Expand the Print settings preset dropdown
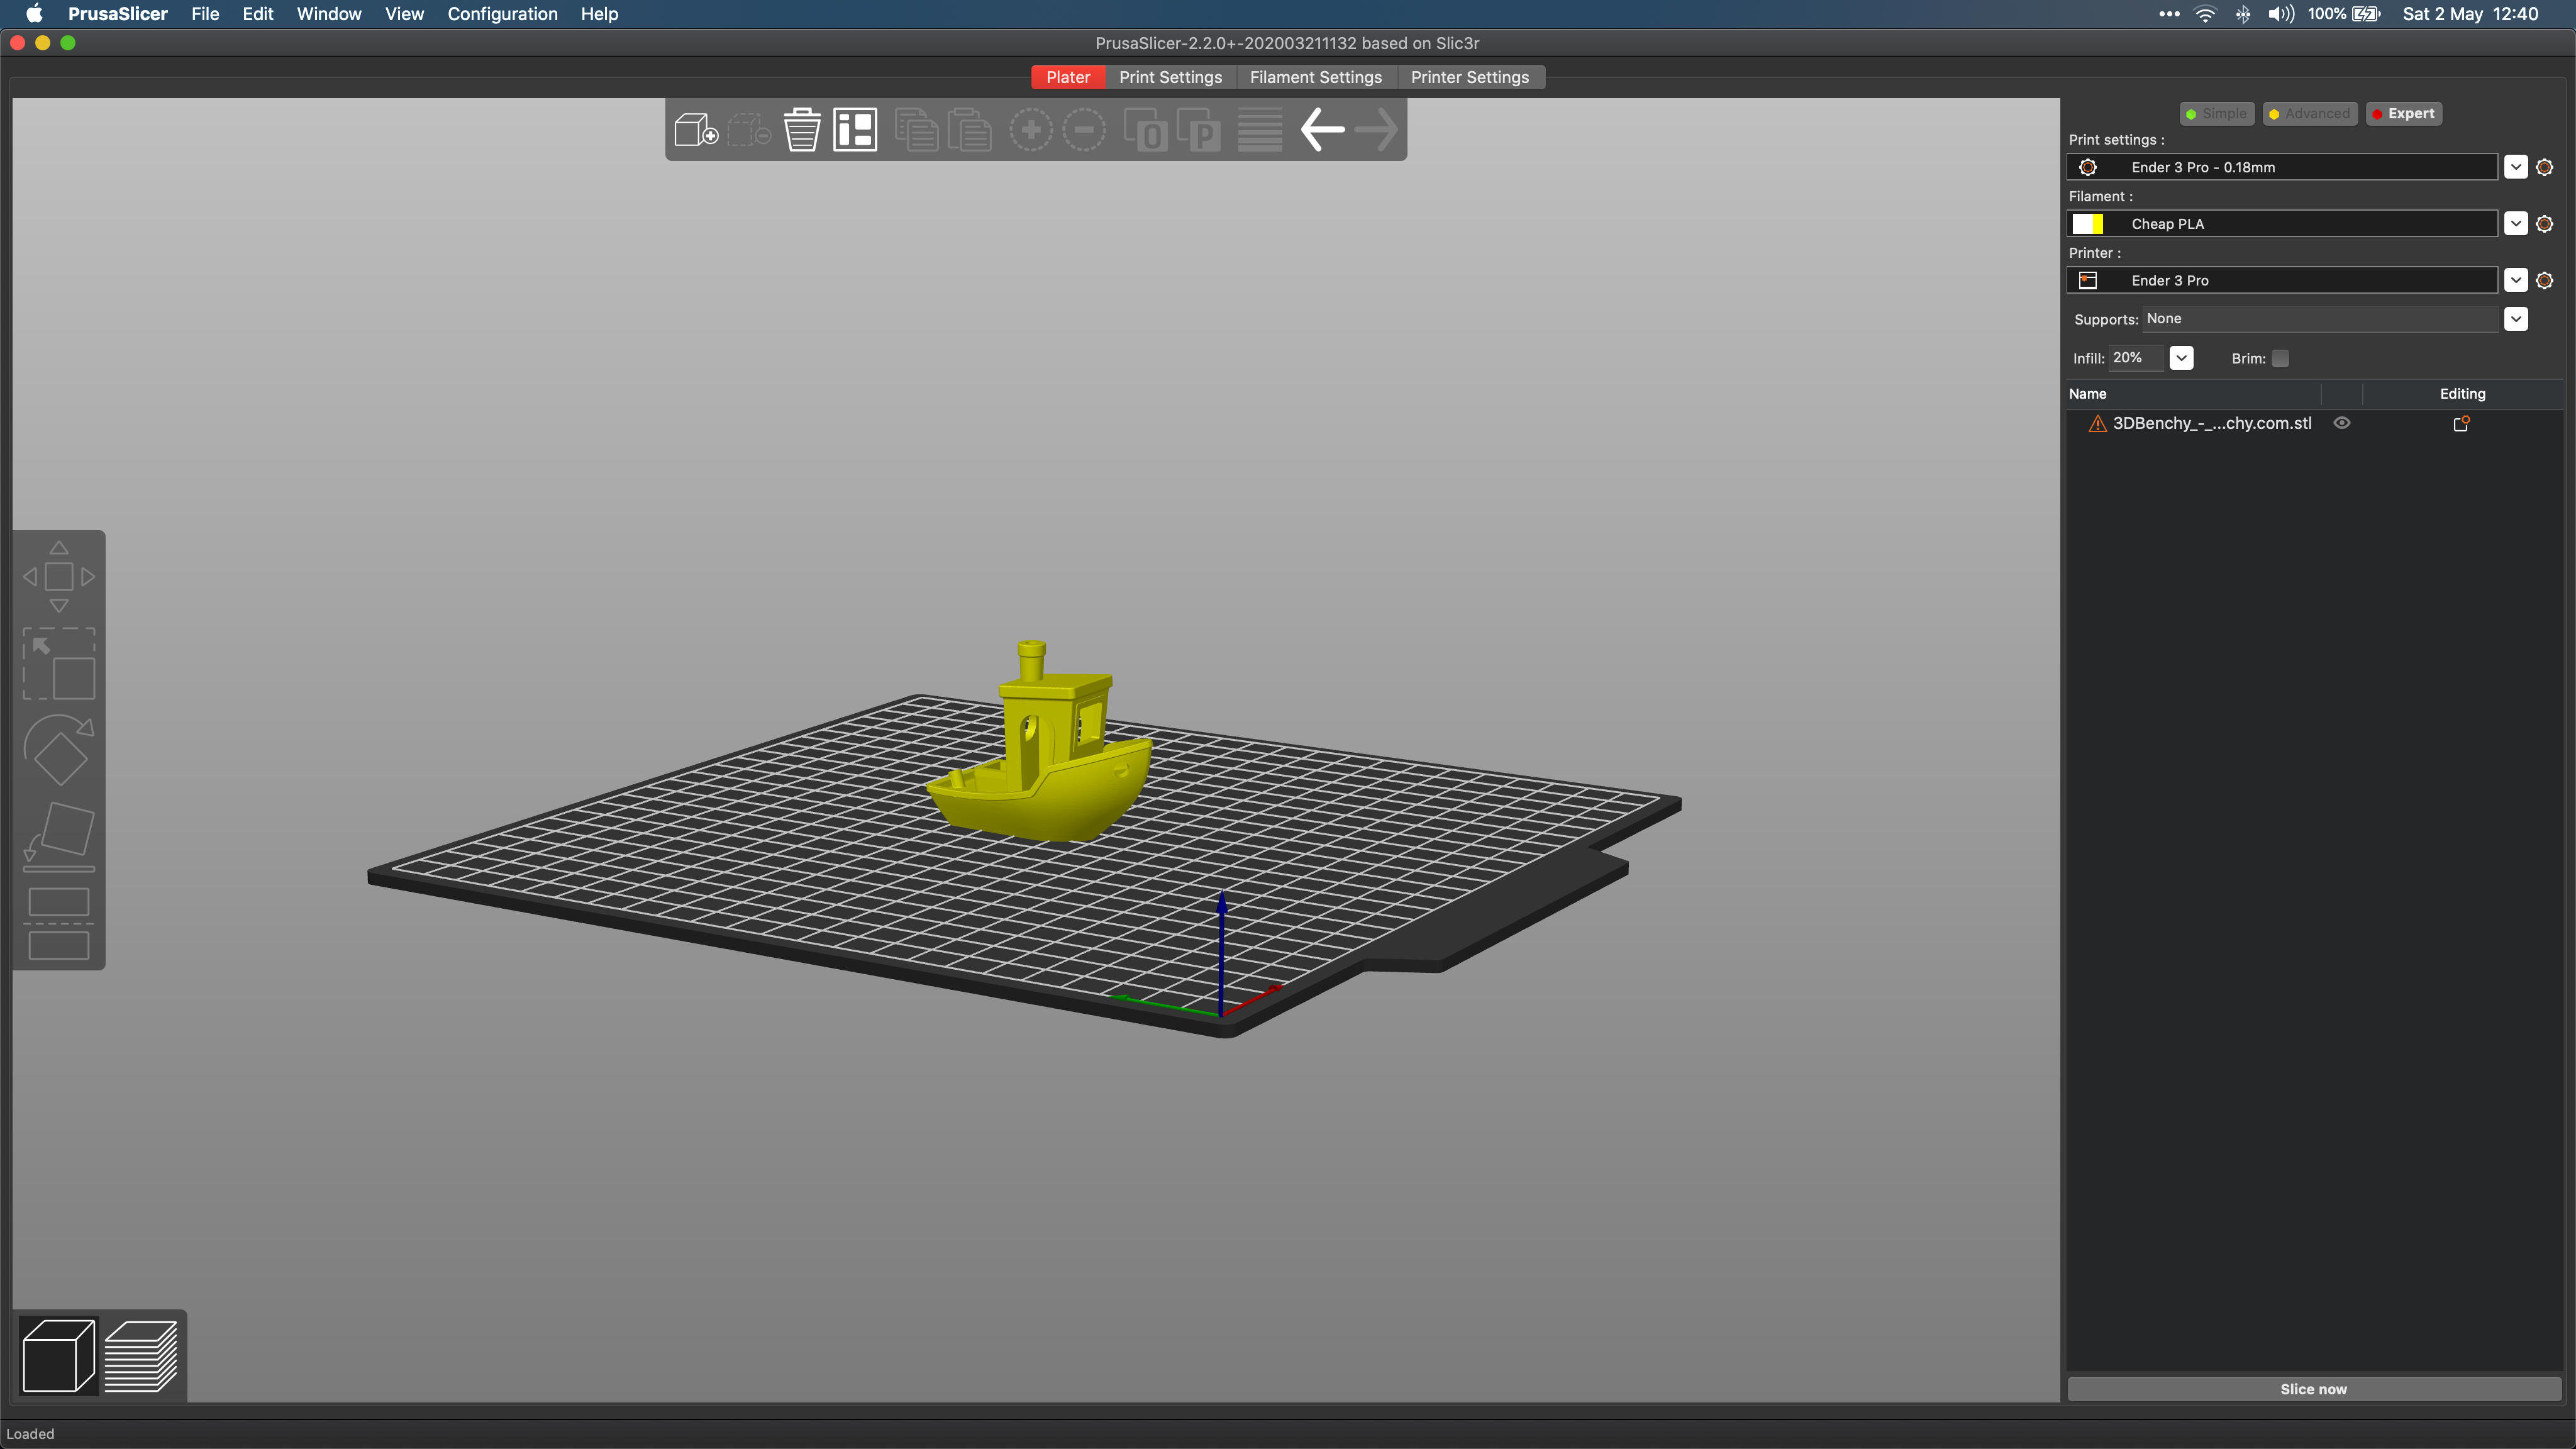Viewport: 2576px width, 1449px height. pos(2516,167)
